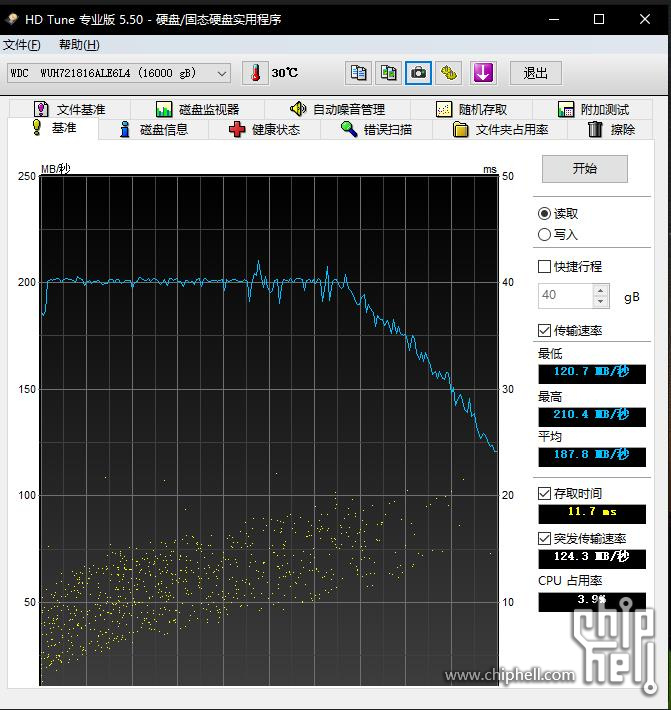Decrease the short stroke gB spinner value
This screenshot has width=671, height=710.
(601, 302)
